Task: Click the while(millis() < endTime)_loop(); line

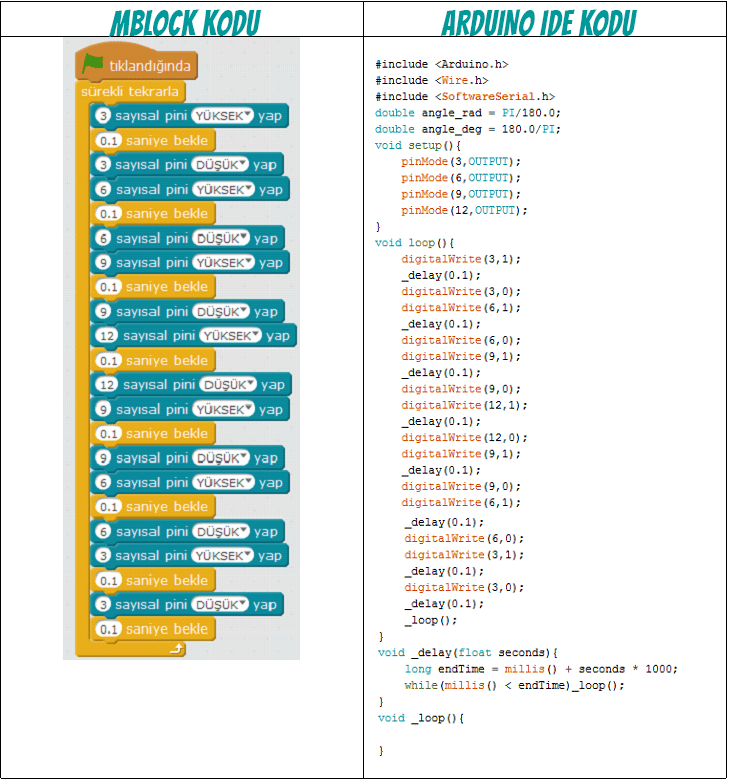Action: pos(514,685)
